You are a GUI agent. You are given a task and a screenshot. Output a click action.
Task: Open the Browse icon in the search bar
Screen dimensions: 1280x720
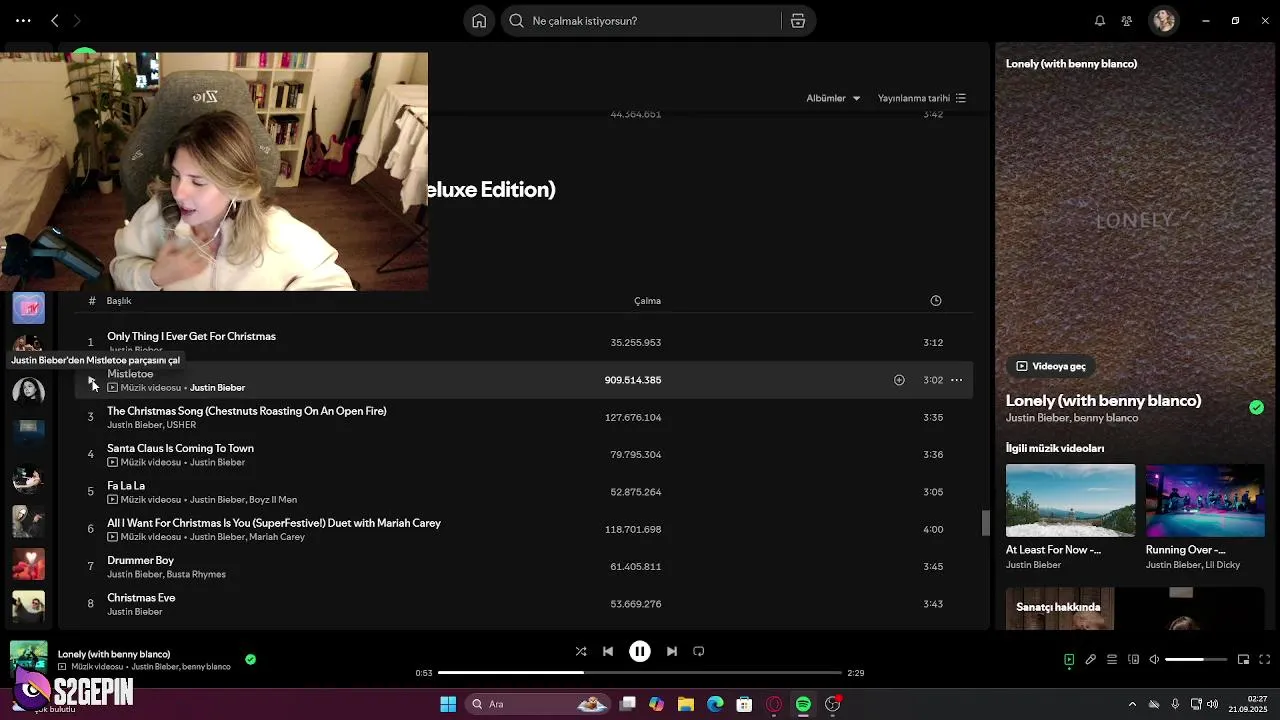coord(798,21)
